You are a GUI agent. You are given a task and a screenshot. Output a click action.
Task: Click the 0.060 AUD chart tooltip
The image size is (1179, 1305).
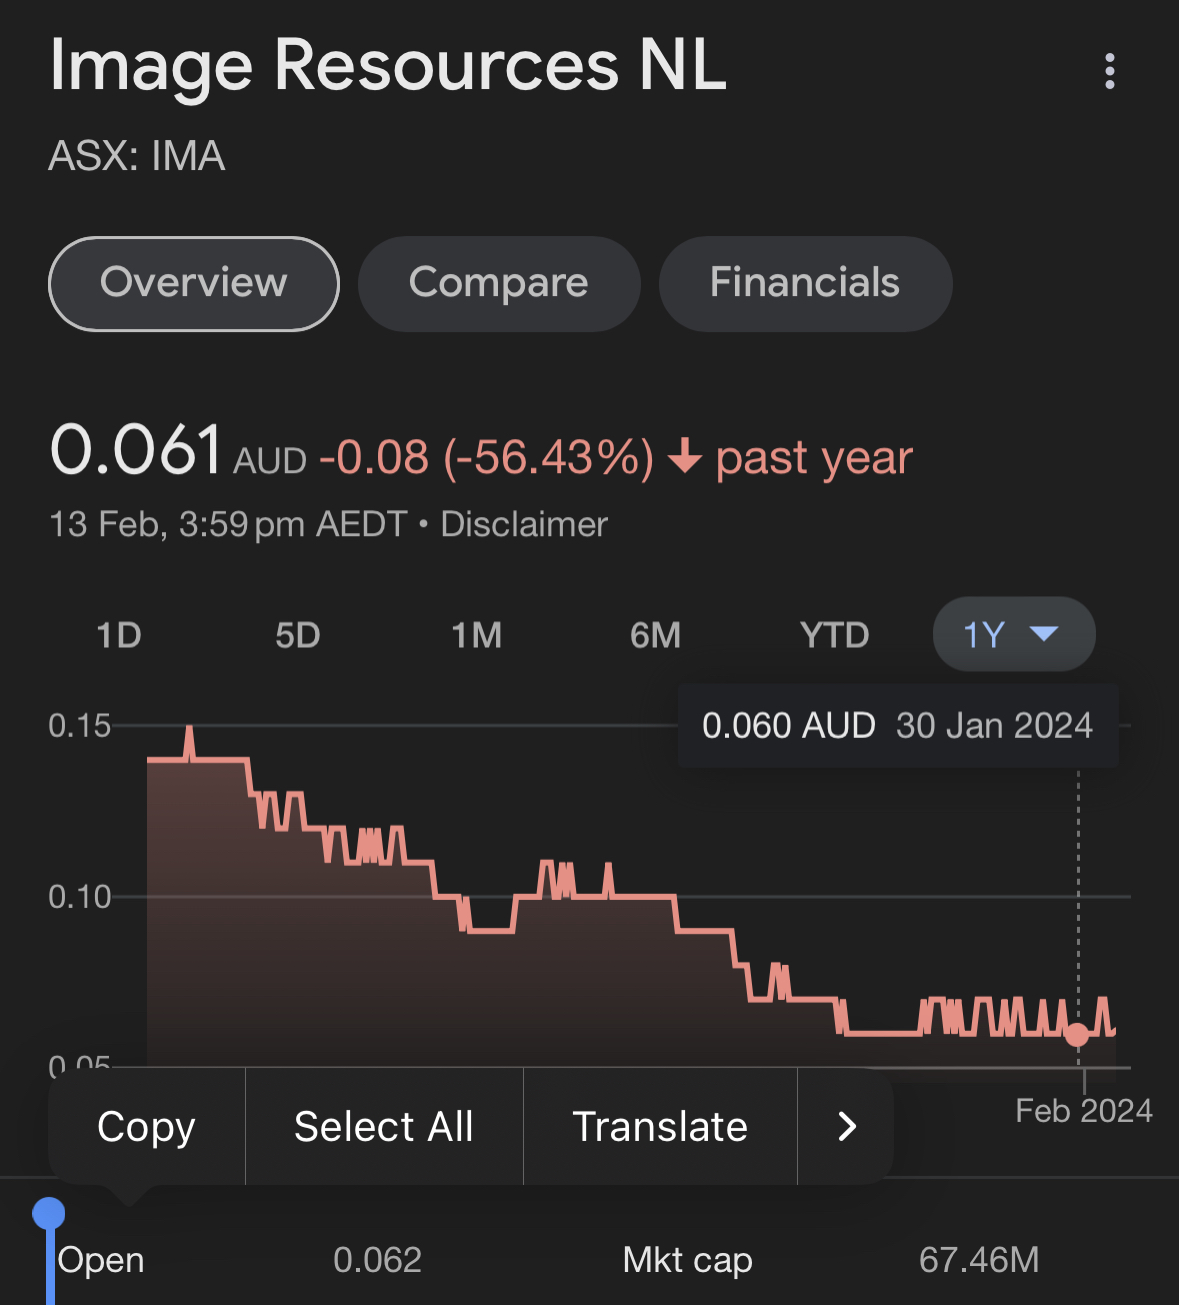pyautogui.click(x=897, y=726)
